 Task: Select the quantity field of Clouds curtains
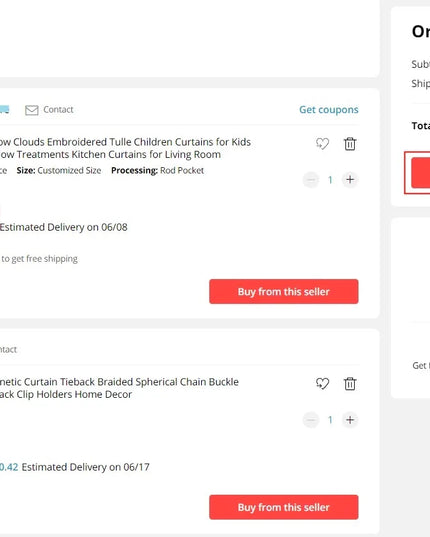coord(330,179)
